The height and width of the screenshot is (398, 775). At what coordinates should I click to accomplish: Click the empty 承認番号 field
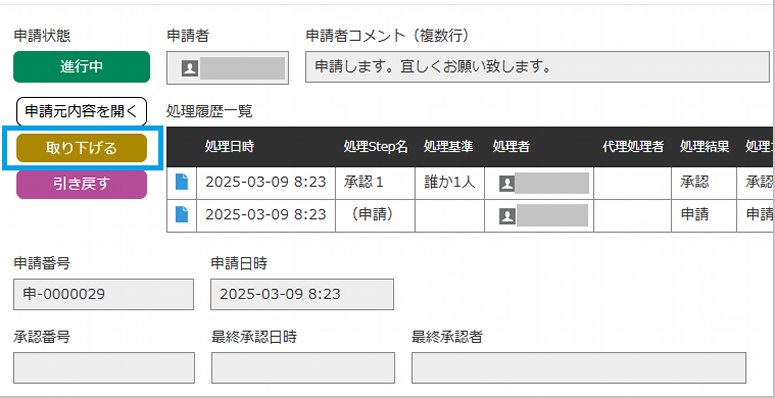(x=104, y=368)
